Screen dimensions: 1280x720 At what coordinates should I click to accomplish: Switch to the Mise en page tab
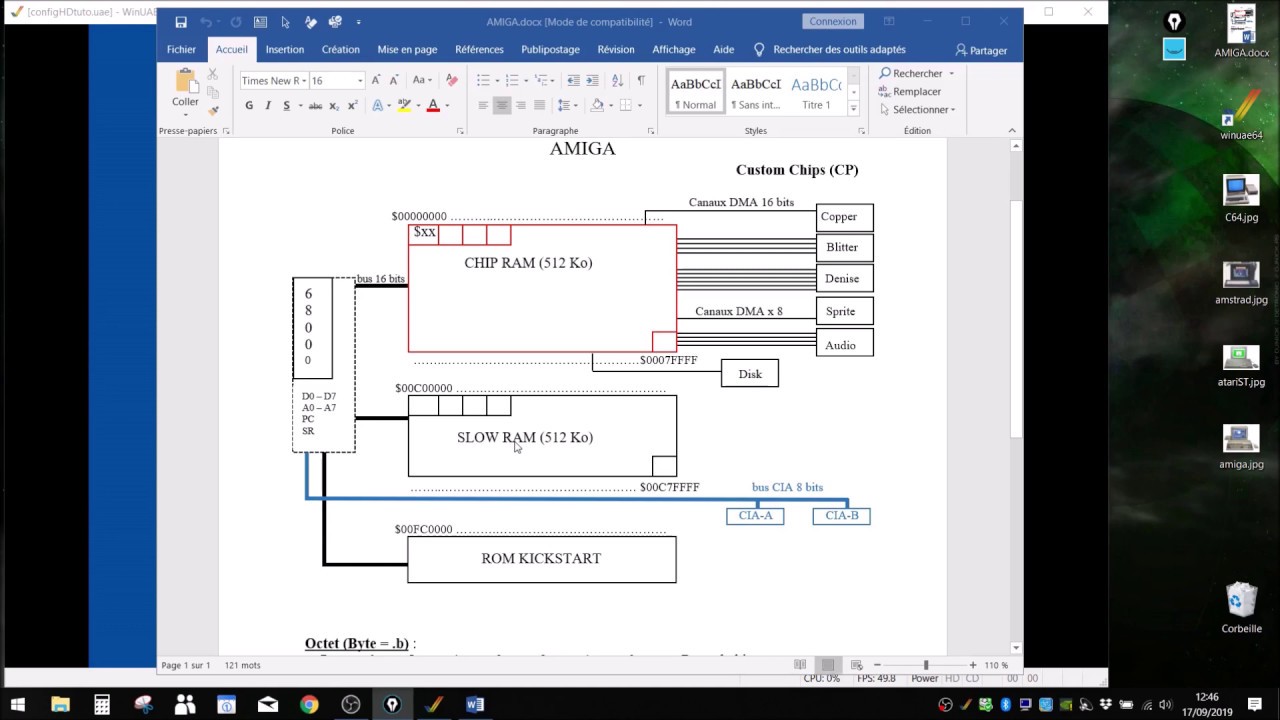pyautogui.click(x=407, y=49)
